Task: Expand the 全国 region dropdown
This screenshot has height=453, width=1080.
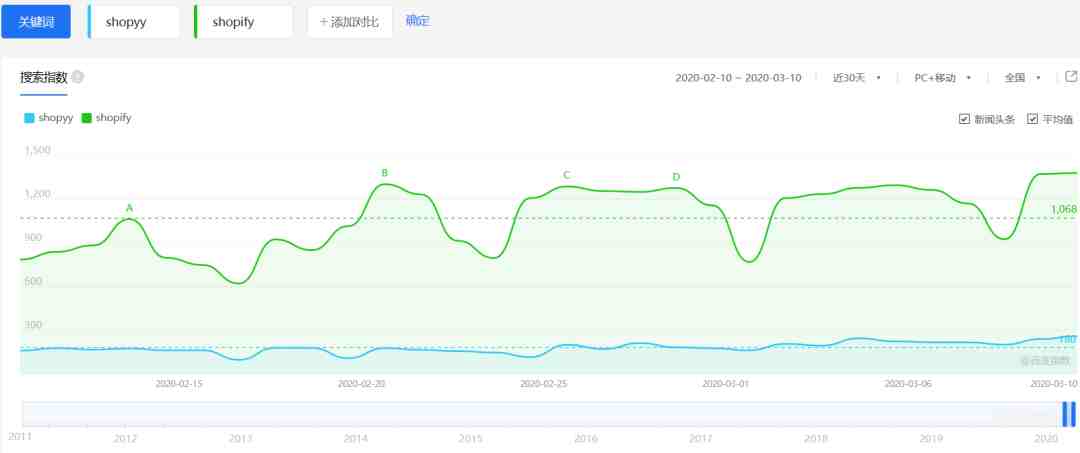Action: click(x=1022, y=78)
